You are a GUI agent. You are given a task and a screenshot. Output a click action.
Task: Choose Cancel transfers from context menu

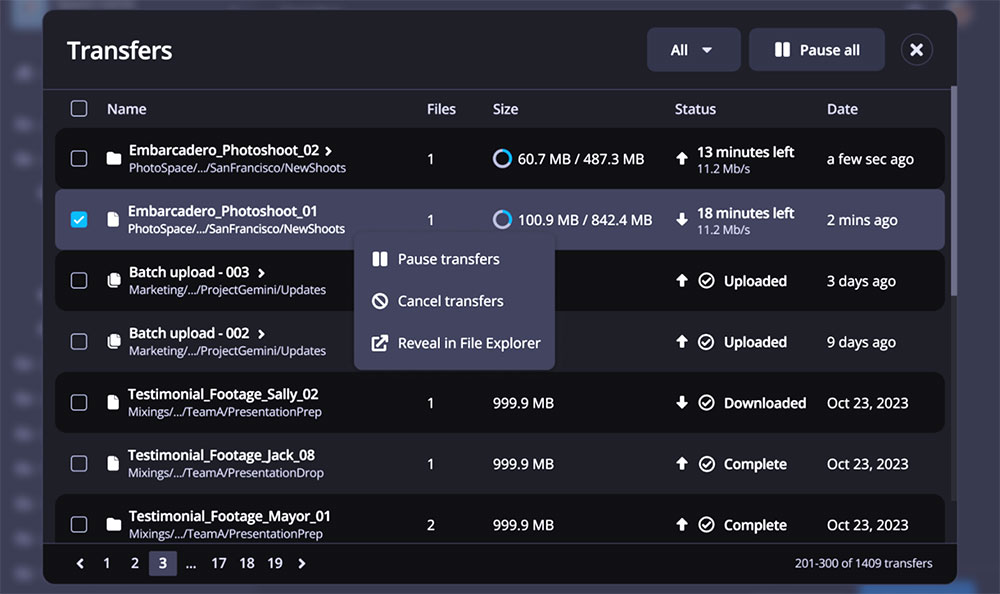tap(450, 301)
